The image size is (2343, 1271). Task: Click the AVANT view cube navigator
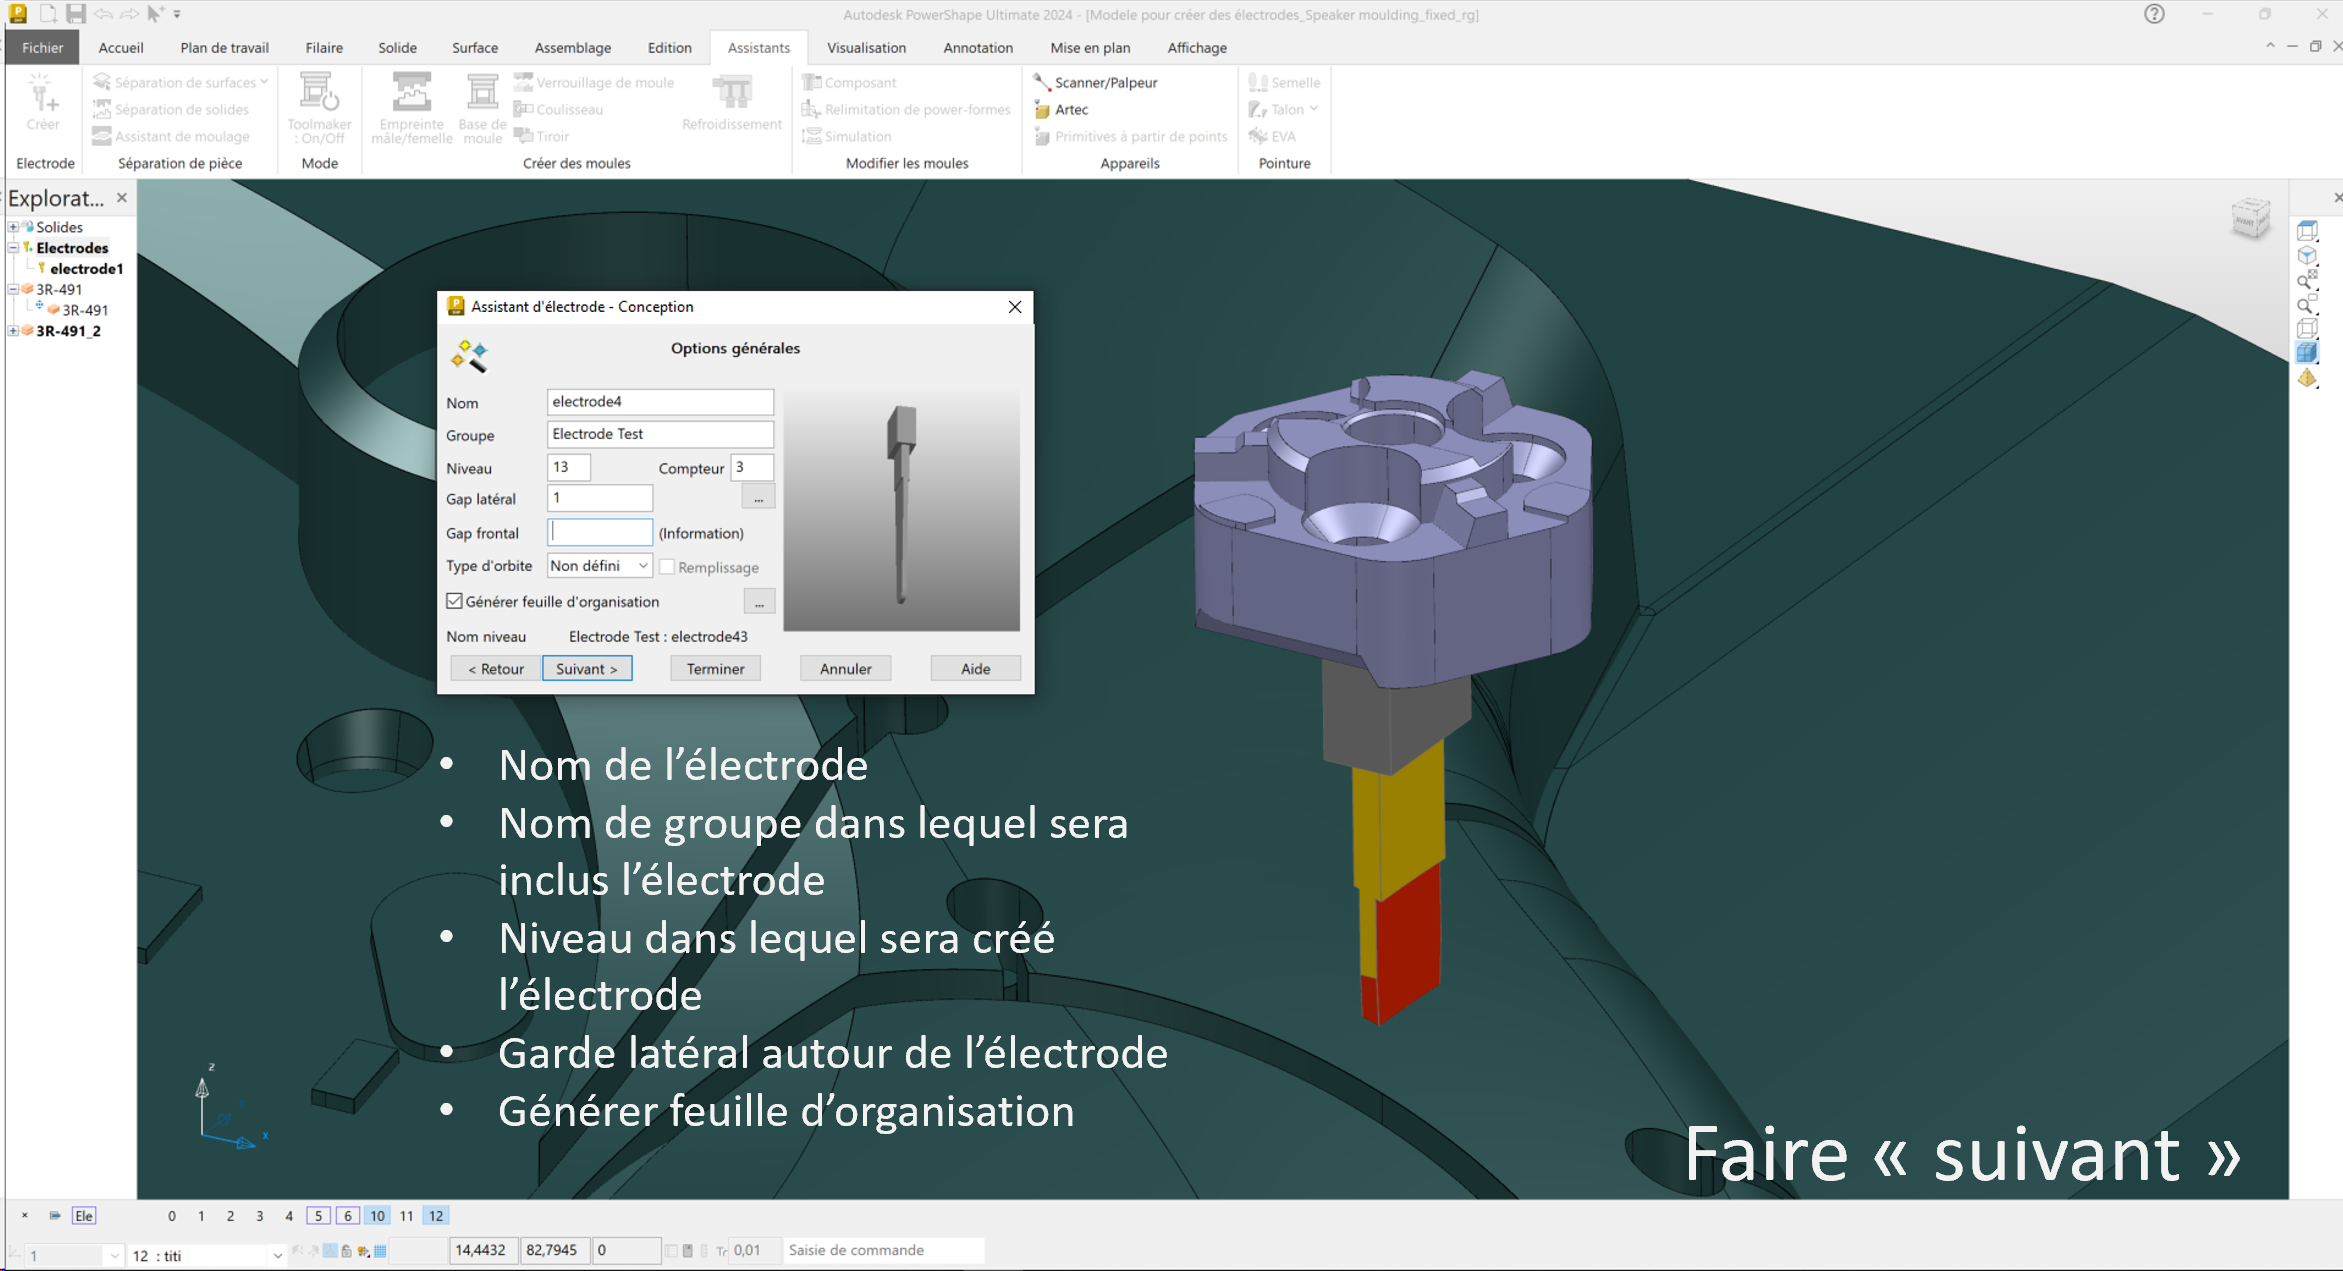(2250, 218)
